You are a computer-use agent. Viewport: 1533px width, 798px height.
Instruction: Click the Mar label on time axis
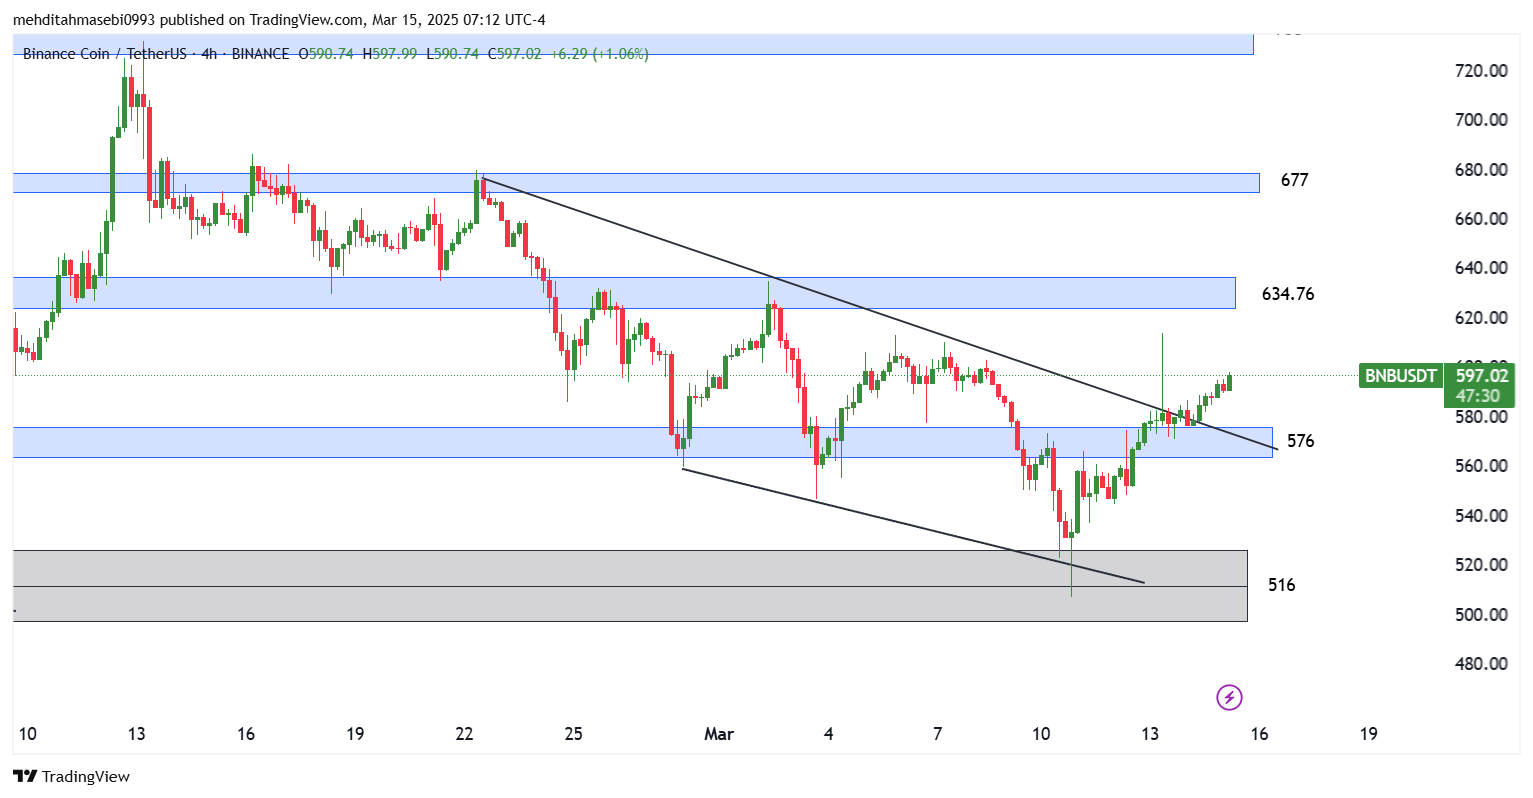tap(719, 734)
